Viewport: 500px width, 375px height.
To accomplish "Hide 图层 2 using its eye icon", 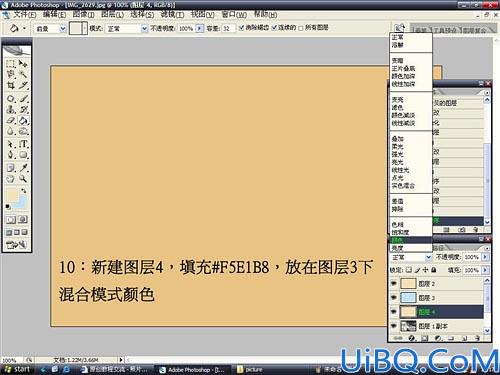I will coord(394,283).
